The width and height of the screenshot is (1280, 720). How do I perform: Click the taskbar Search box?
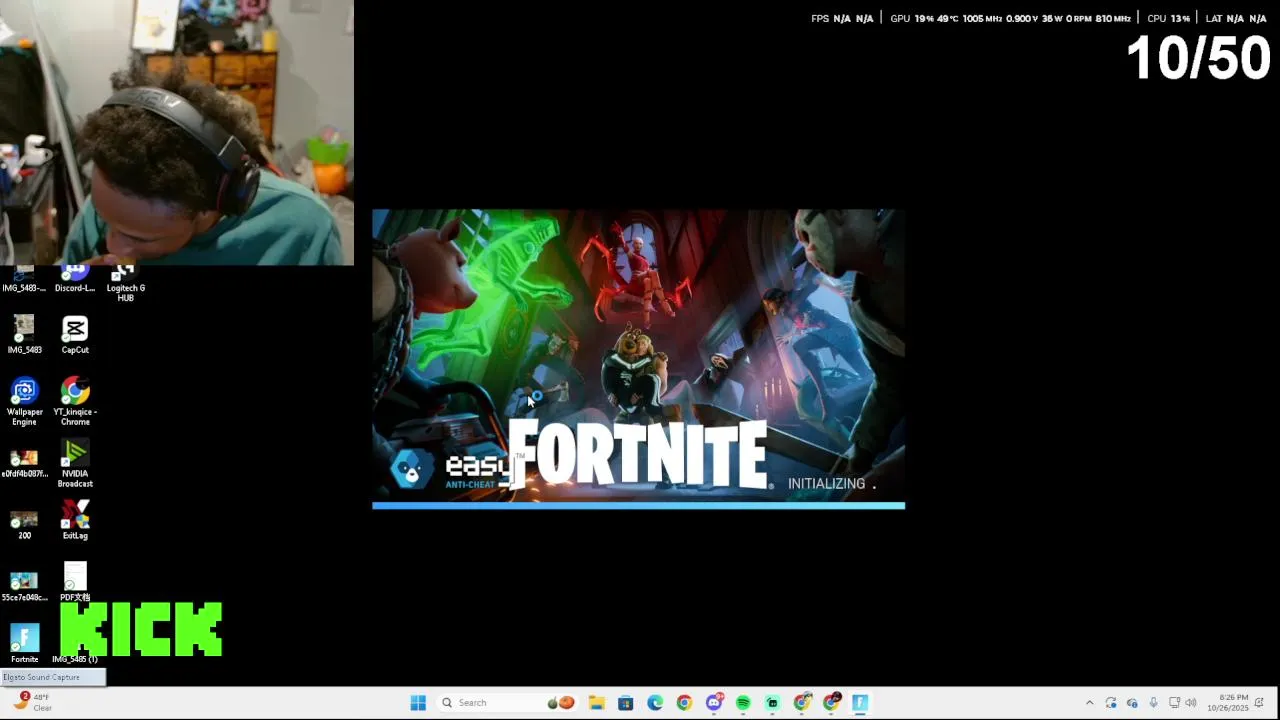click(507, 703)
